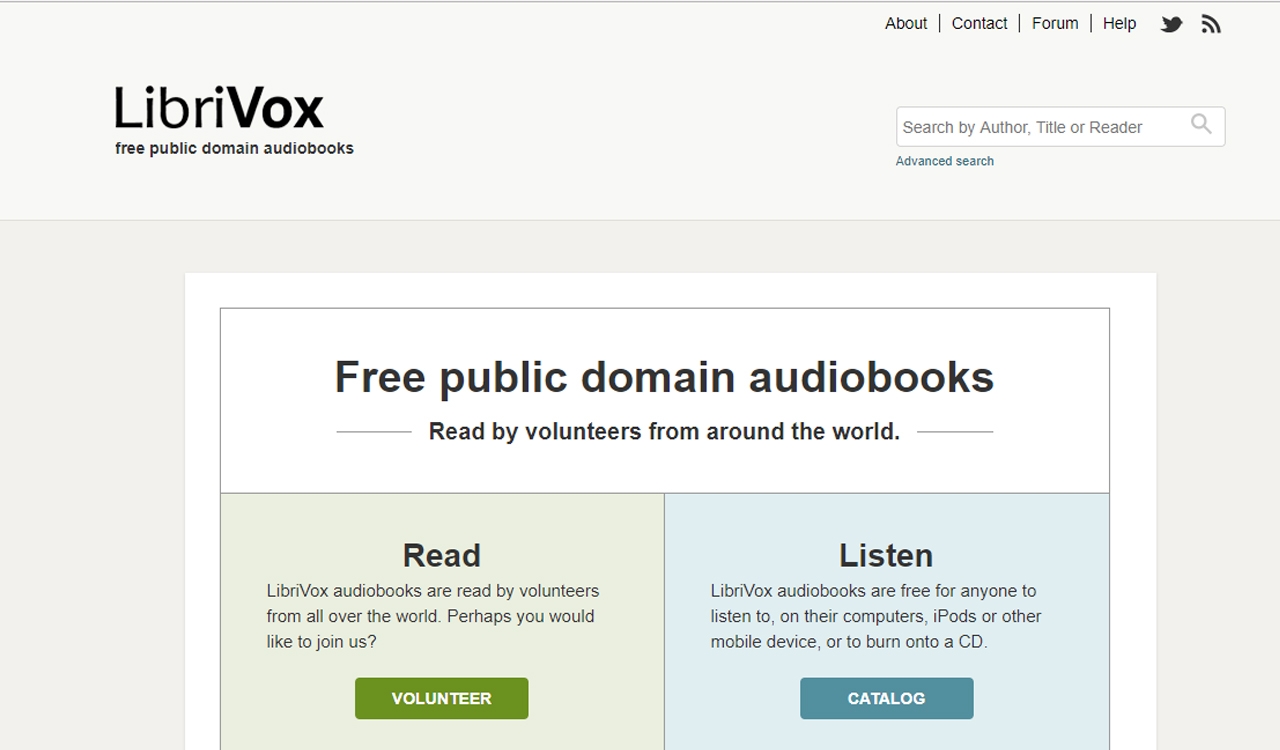Open the Contact page link
Viewport: 1280px width, 750px height.
coord(979,23)
